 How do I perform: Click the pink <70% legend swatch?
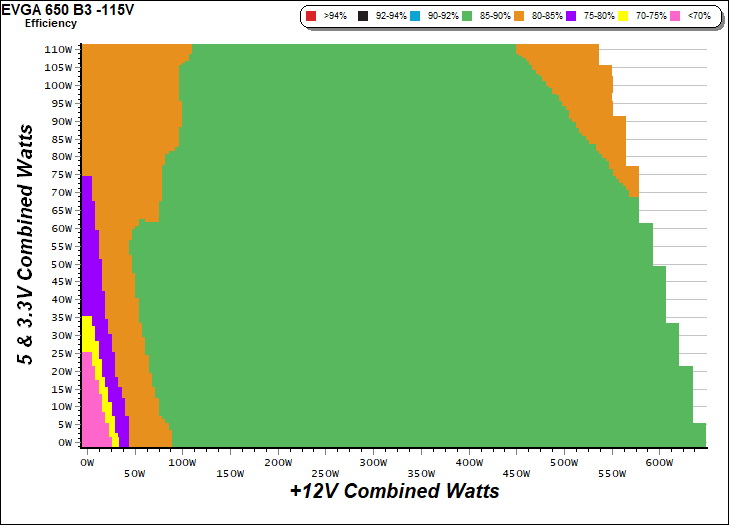pyautogui.click(x=675, y=17)
